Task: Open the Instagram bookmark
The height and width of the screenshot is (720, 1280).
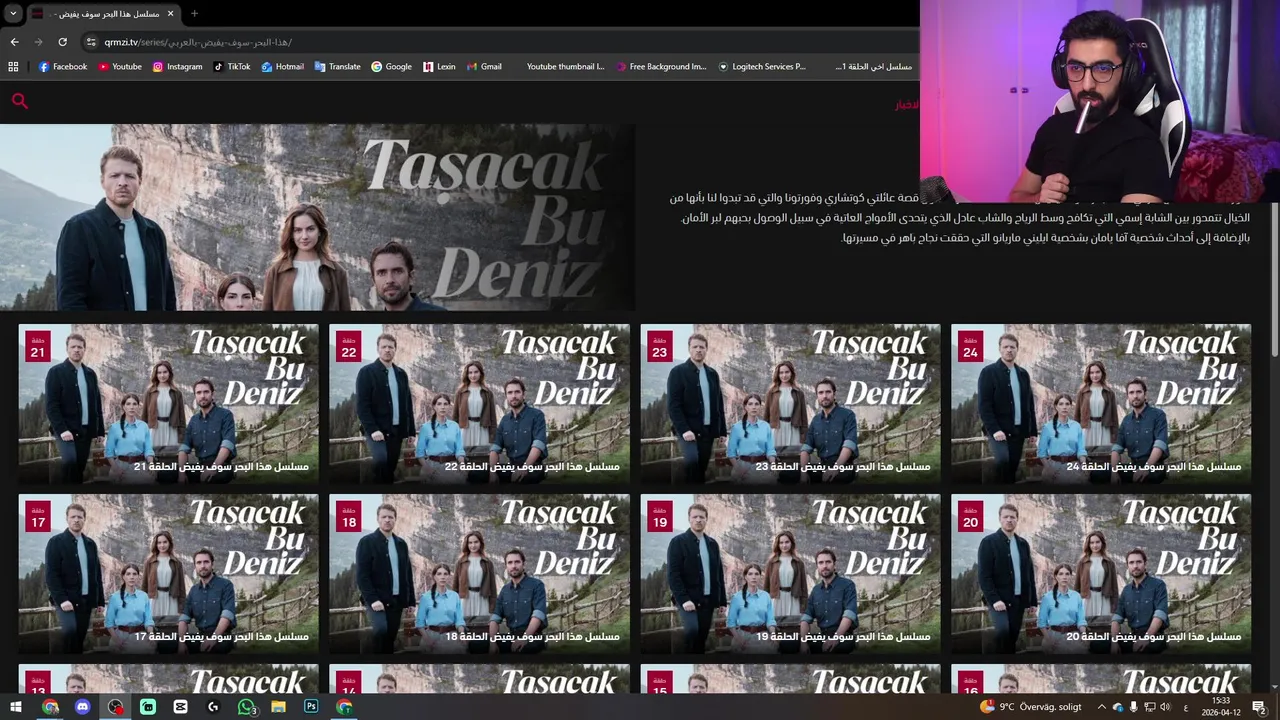Action: pos(177,67)
